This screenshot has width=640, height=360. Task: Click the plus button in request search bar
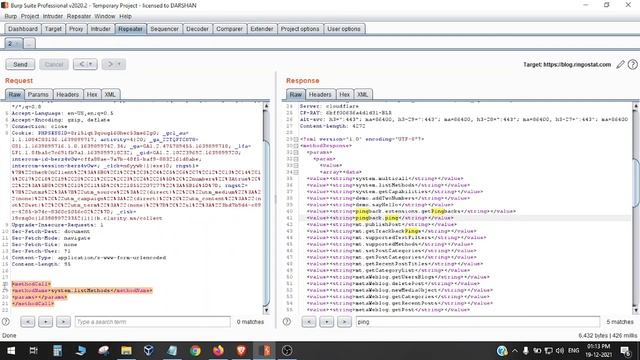coord(45,322)
